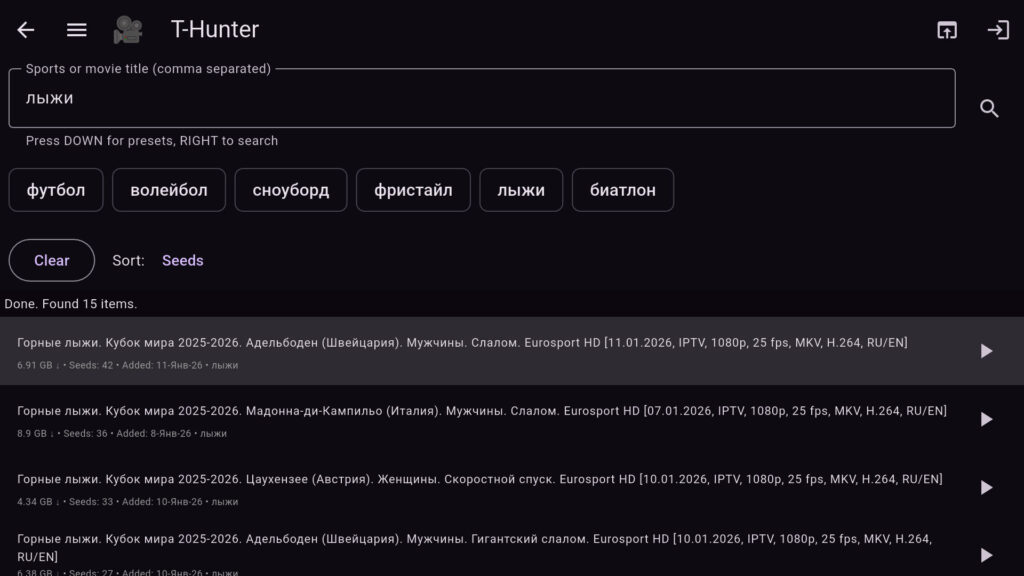The image size is (1024, 576).
Task: Click the back arrow icon
Action: [26, 30]
